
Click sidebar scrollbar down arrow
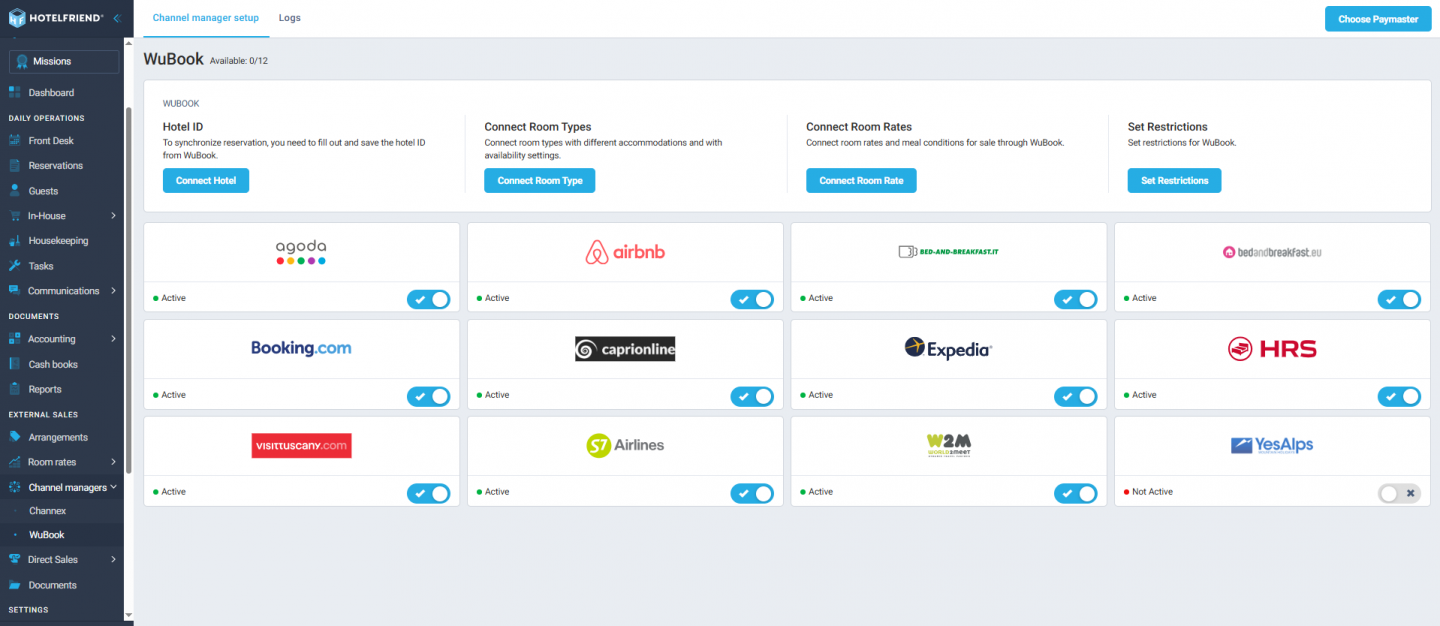click(x=128, y=614)
